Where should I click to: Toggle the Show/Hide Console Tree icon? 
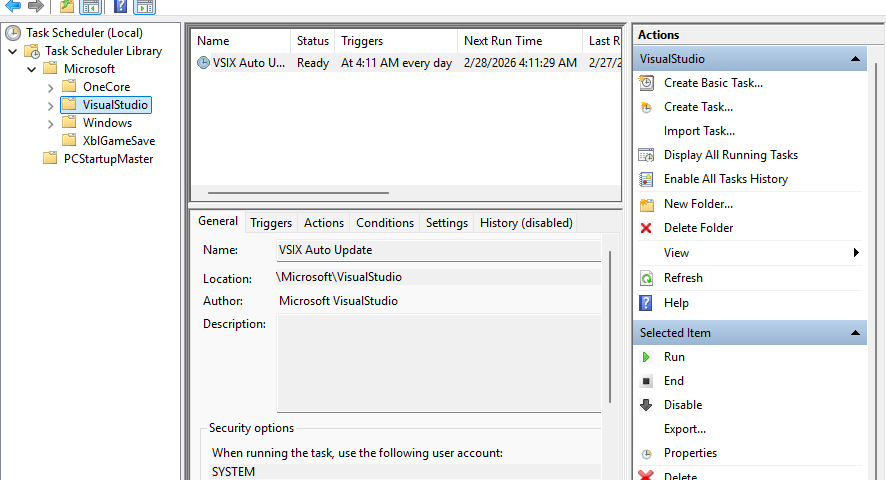[x=90, y=6]
